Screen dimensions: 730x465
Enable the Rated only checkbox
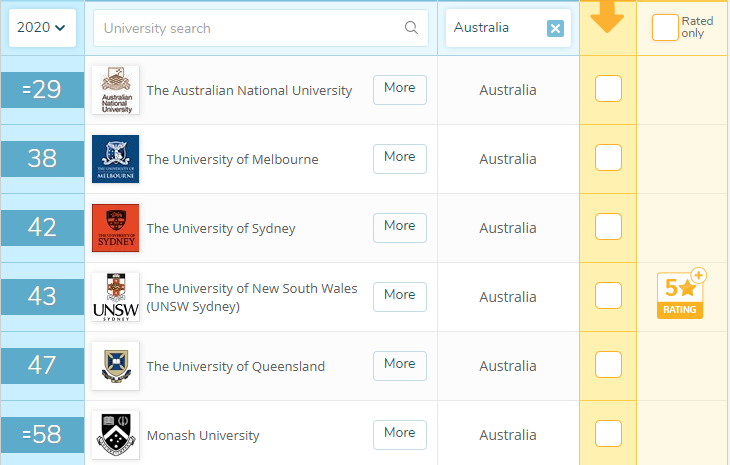pyautogui.click(x=665, y=27)
